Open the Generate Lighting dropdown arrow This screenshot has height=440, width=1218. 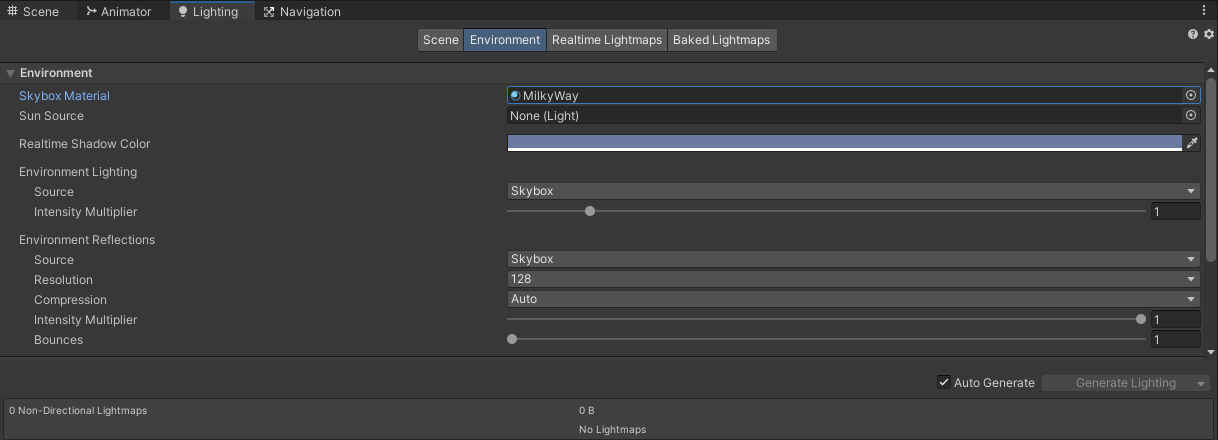1201,383
